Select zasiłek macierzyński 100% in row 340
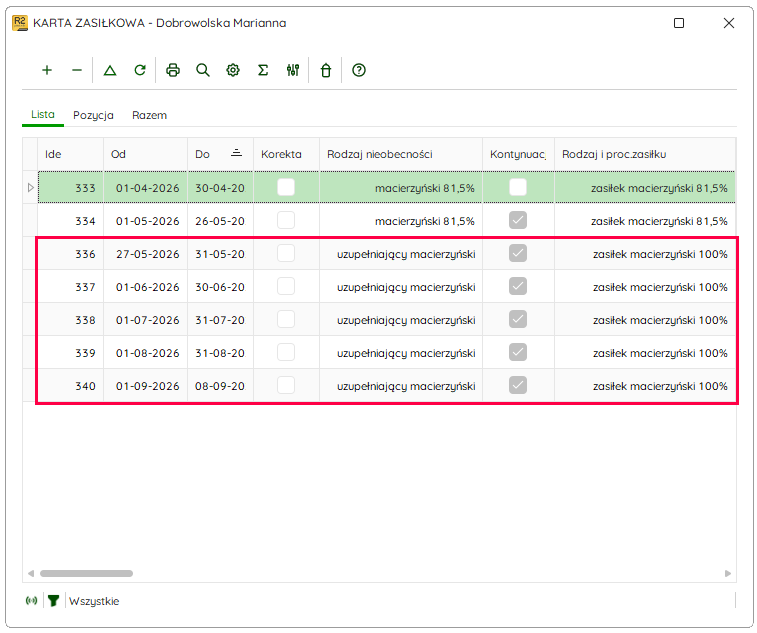 point(645,386)
